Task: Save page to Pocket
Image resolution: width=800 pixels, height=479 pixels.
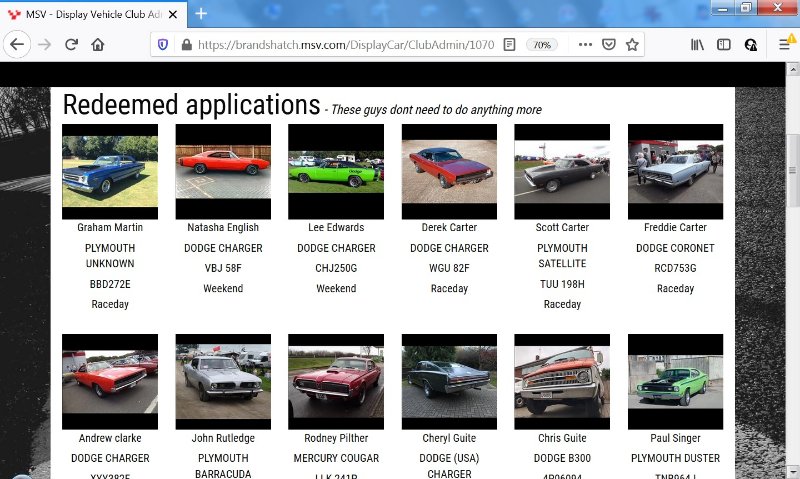Action: 608,45
